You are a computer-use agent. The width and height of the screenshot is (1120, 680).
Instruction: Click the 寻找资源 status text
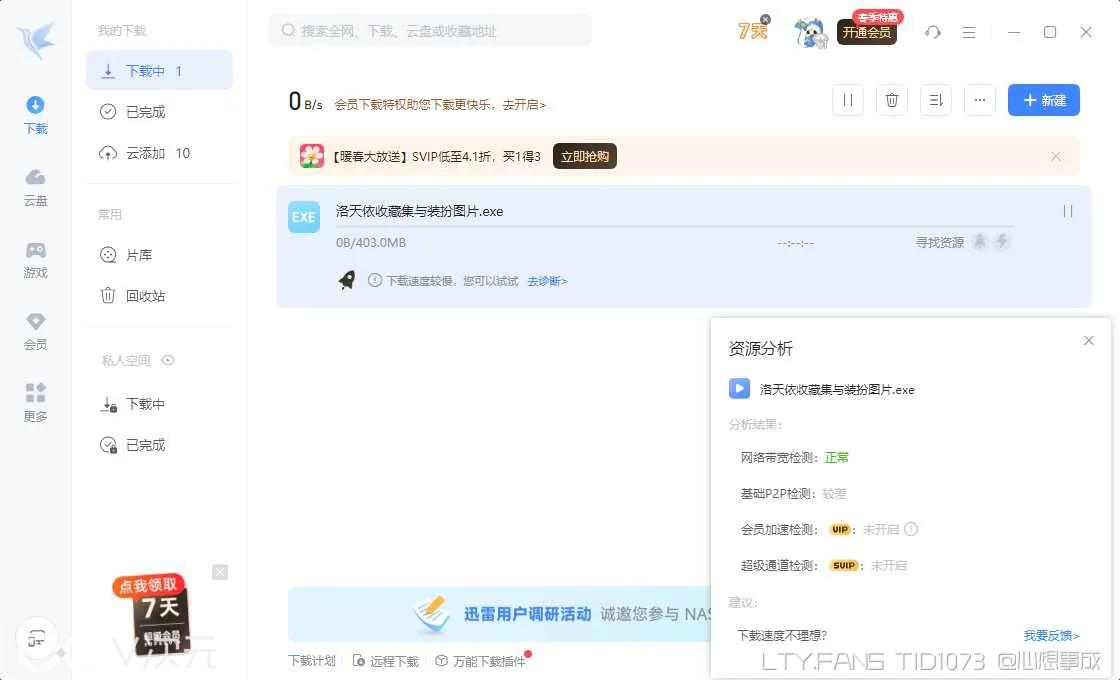click(939, 243)
